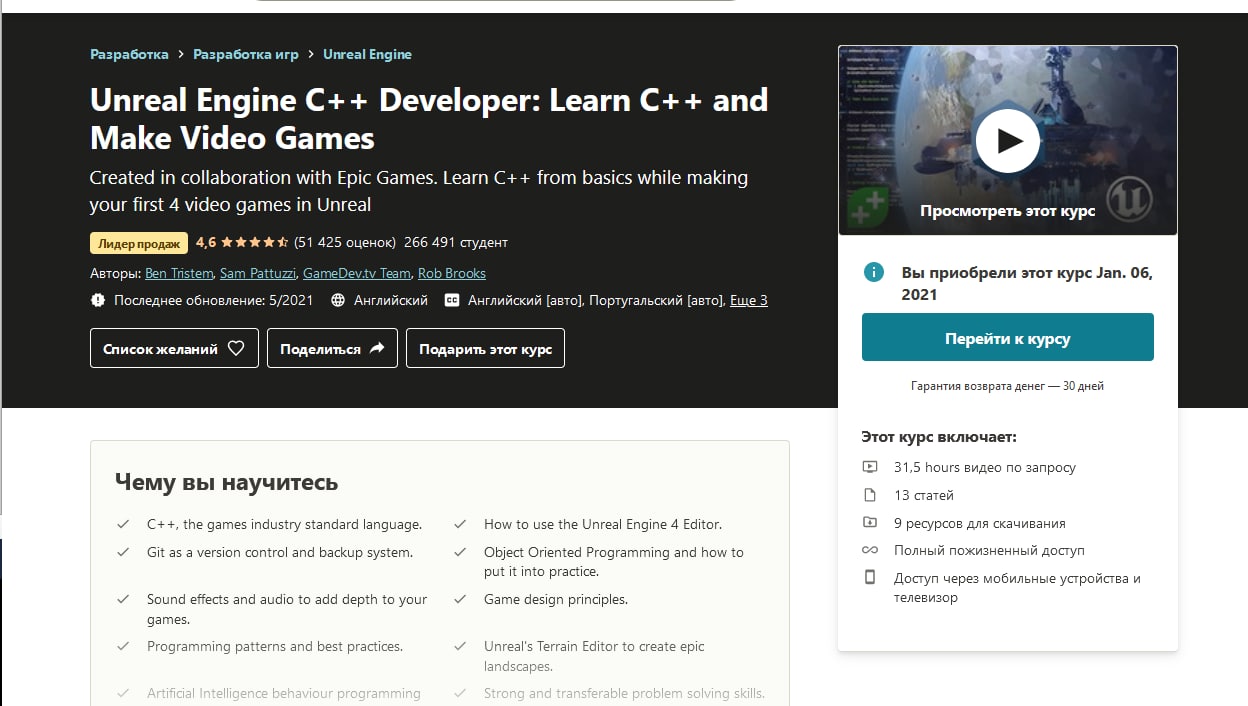Click the share arrow icon

pyautogui.click(x=377, y=348)
